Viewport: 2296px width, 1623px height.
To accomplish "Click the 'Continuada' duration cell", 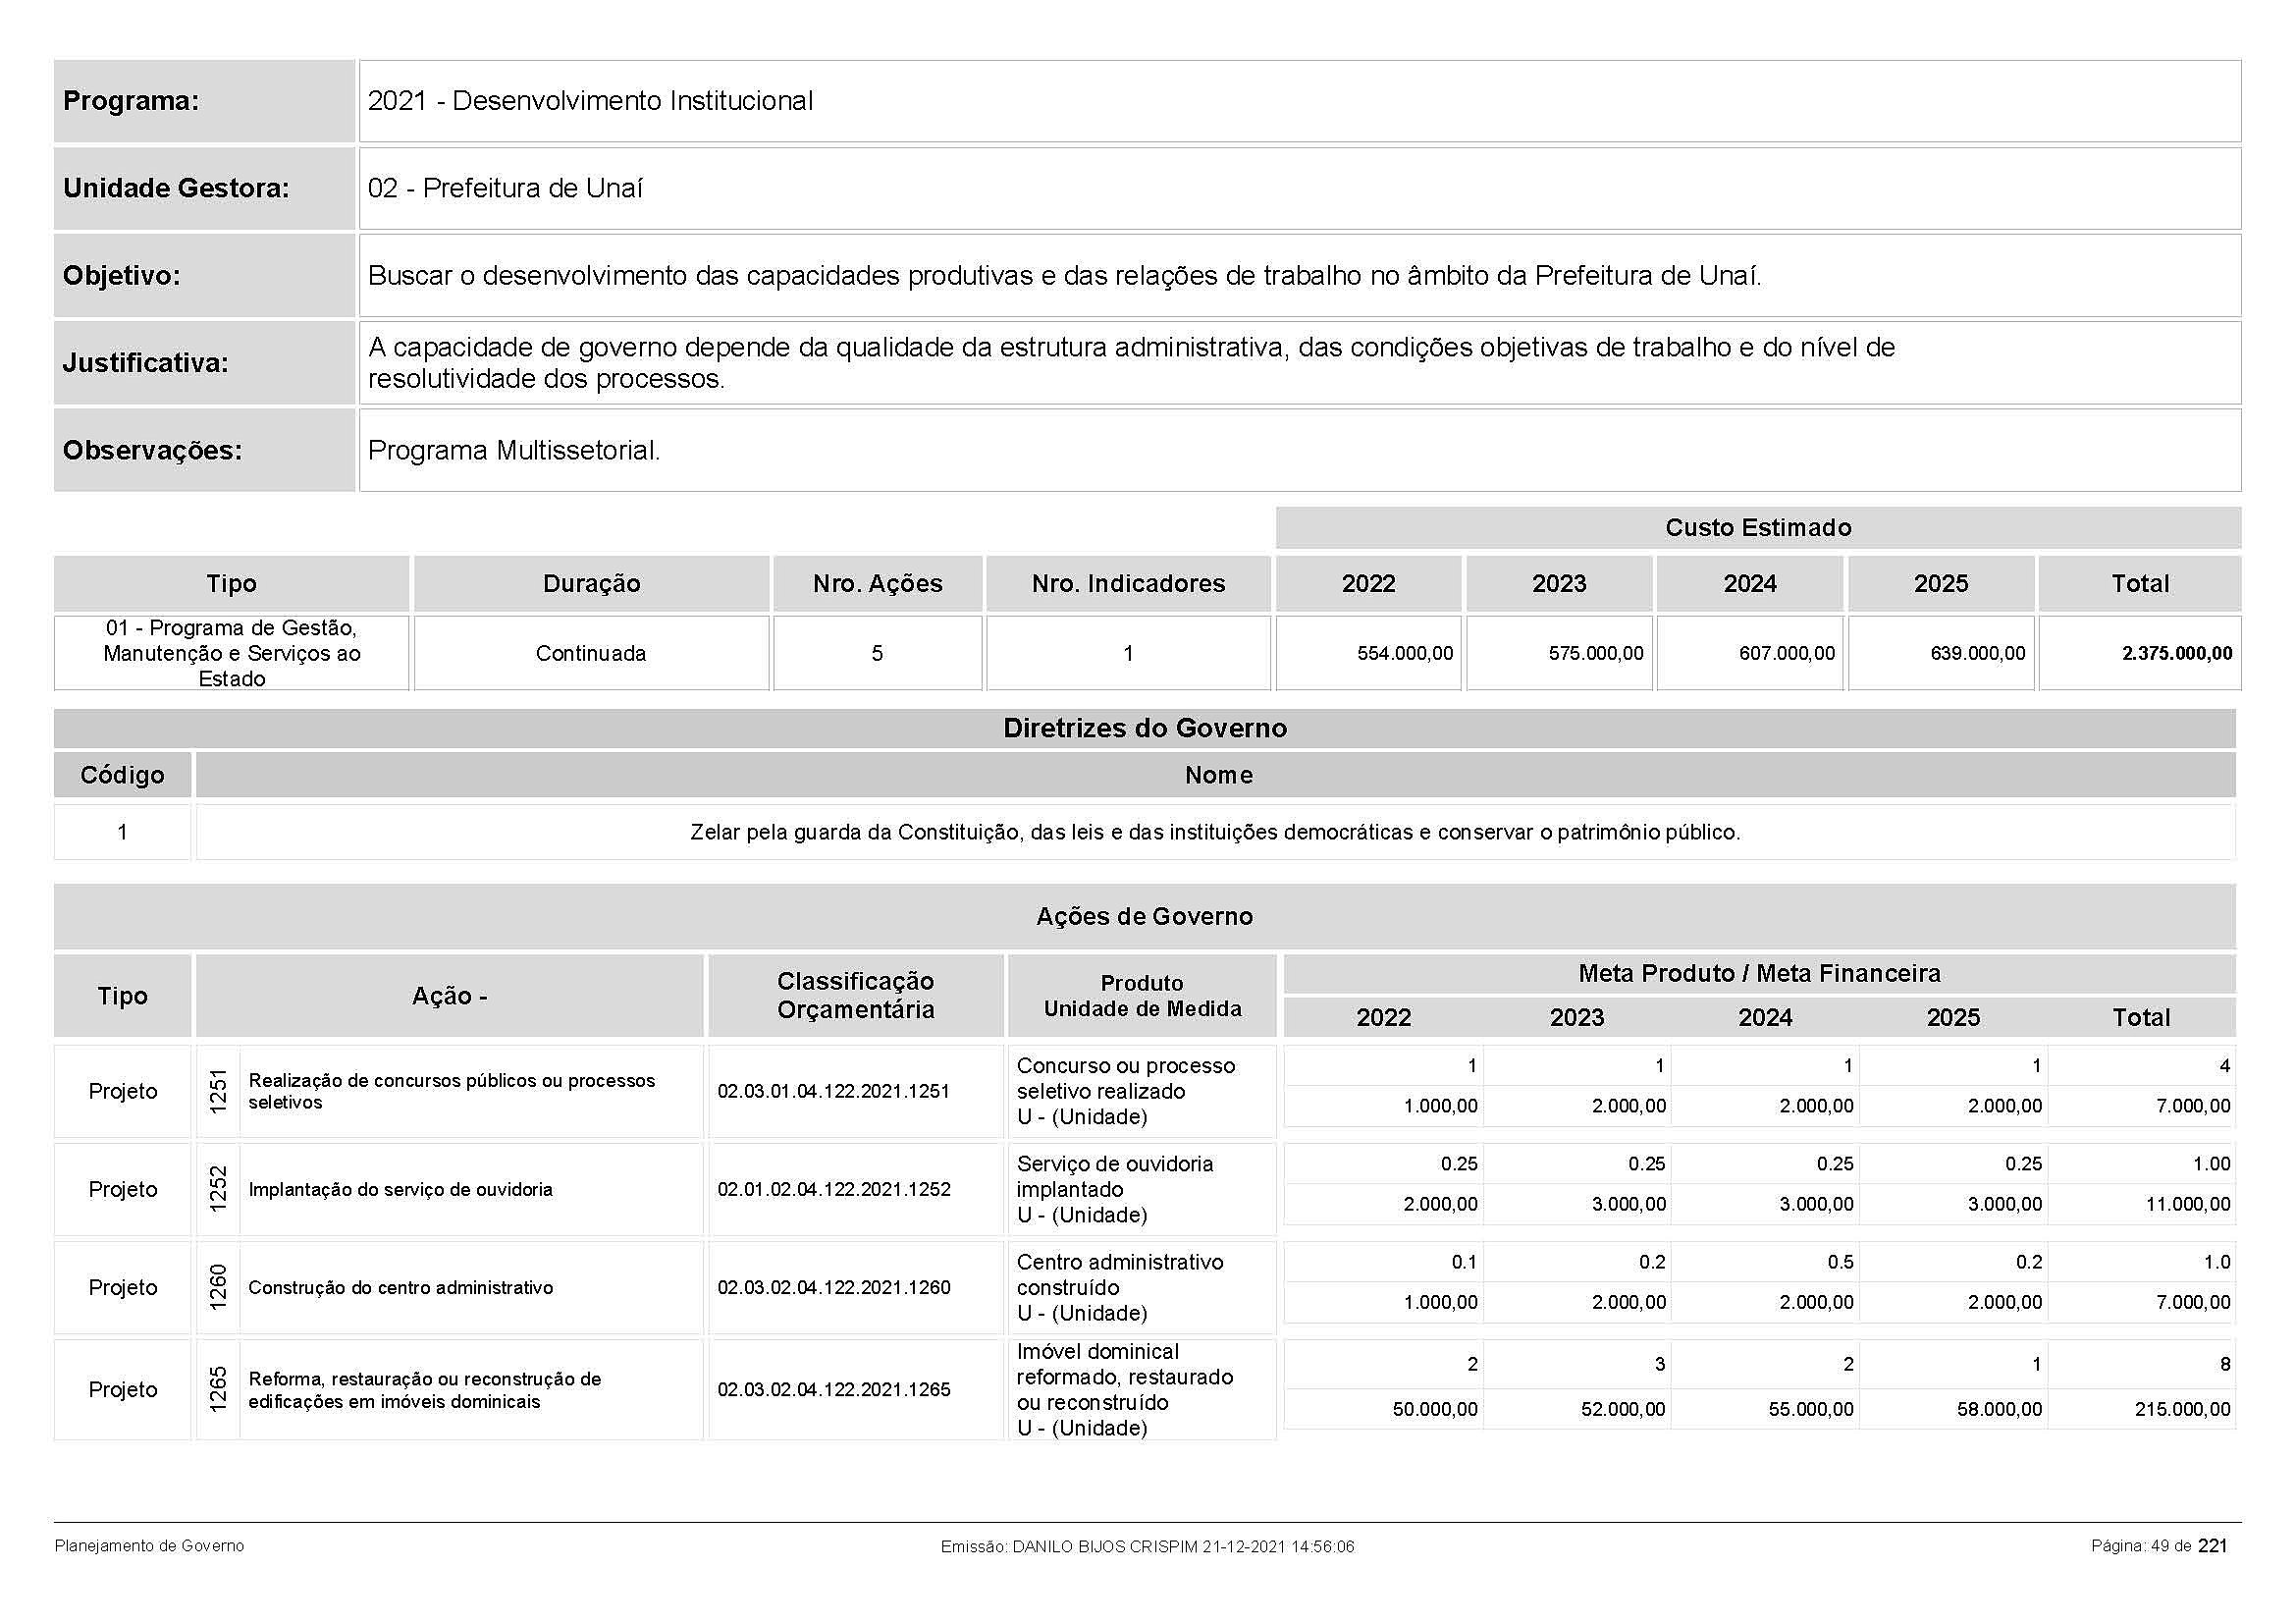I will (x=590, y=654).
